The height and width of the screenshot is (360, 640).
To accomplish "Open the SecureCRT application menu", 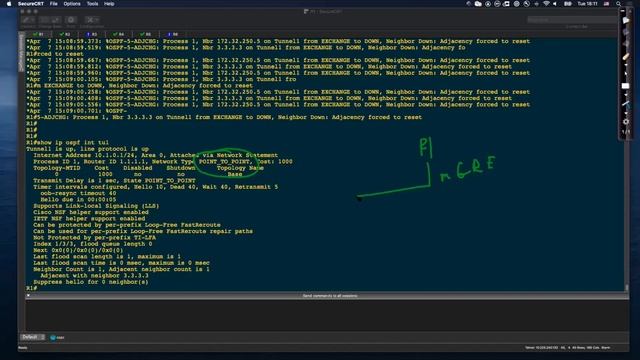I will click(x=31, y=4).
